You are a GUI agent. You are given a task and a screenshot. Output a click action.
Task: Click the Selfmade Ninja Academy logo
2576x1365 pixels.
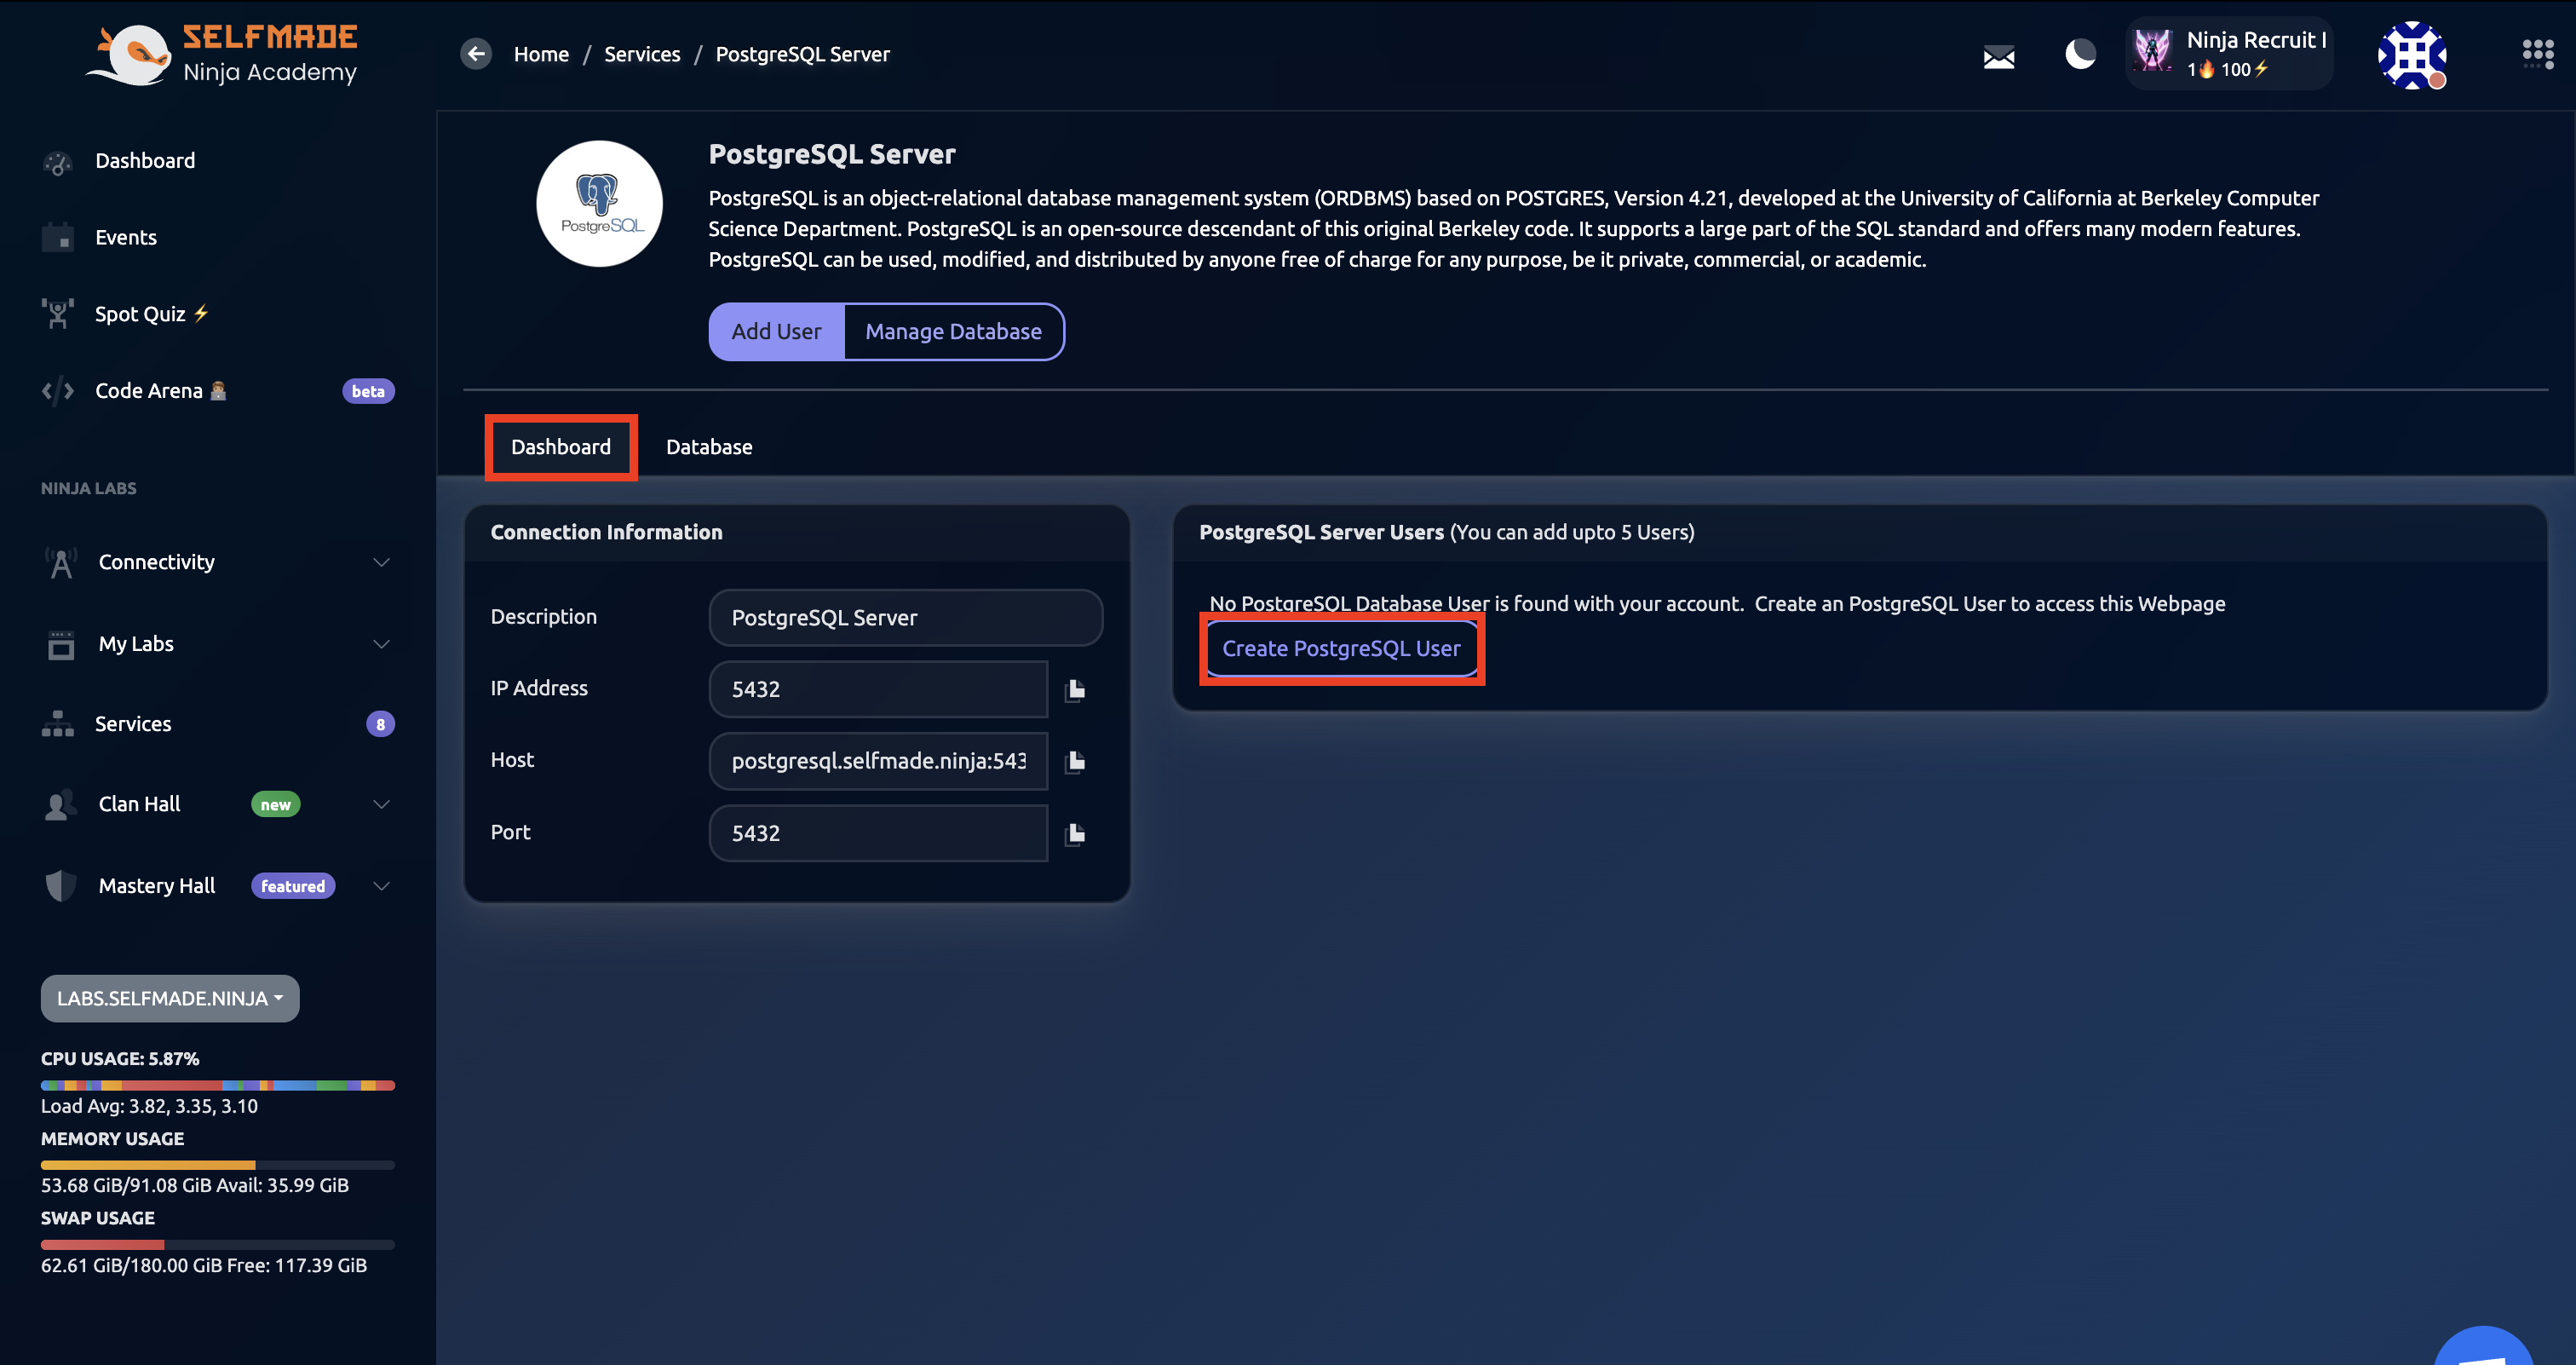(x=222, y=54)
